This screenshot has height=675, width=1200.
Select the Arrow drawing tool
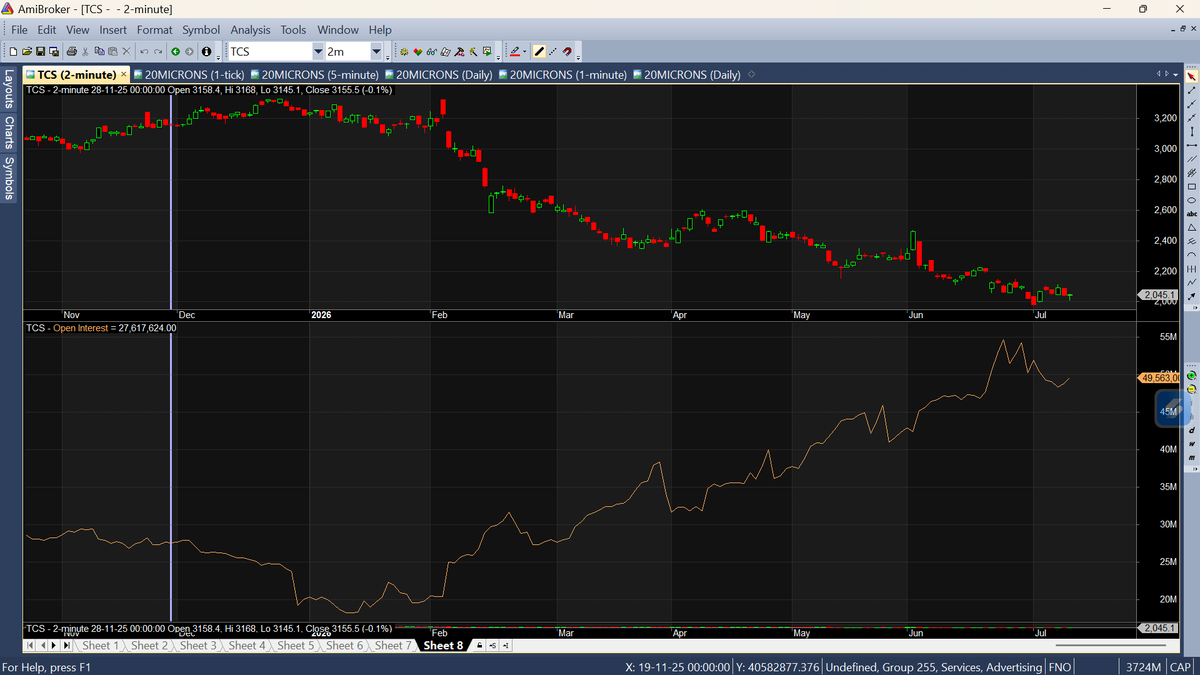1191,295
